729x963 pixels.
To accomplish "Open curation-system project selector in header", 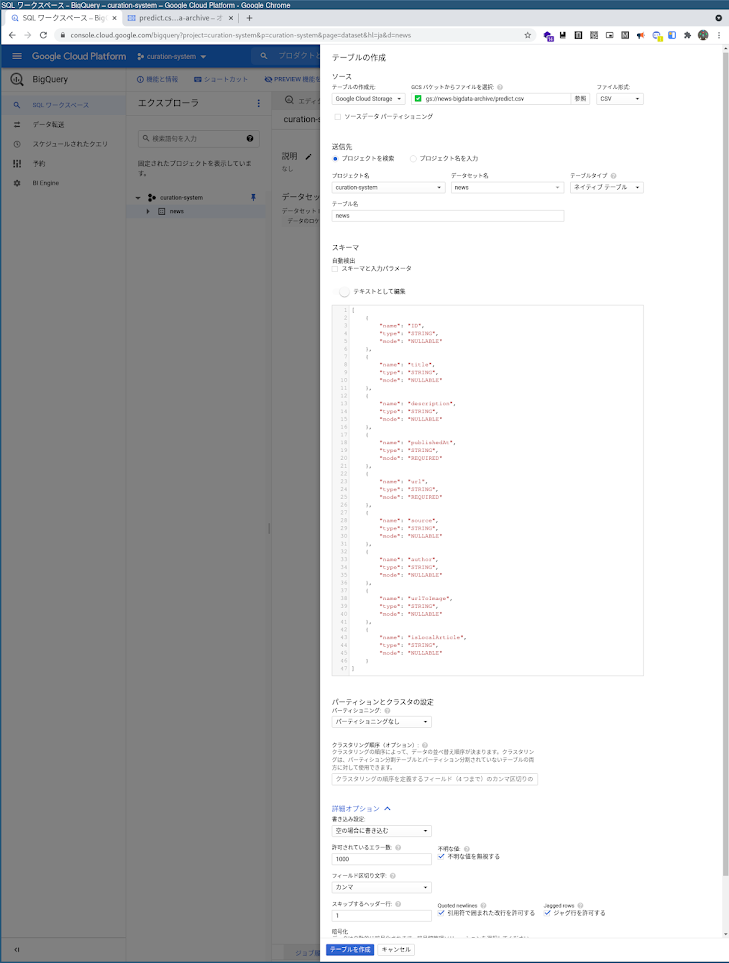I will coord(172,57).
